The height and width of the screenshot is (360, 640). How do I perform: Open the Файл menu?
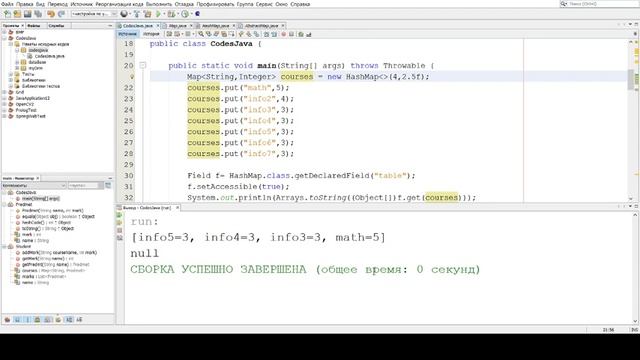[x=7, y=4]
